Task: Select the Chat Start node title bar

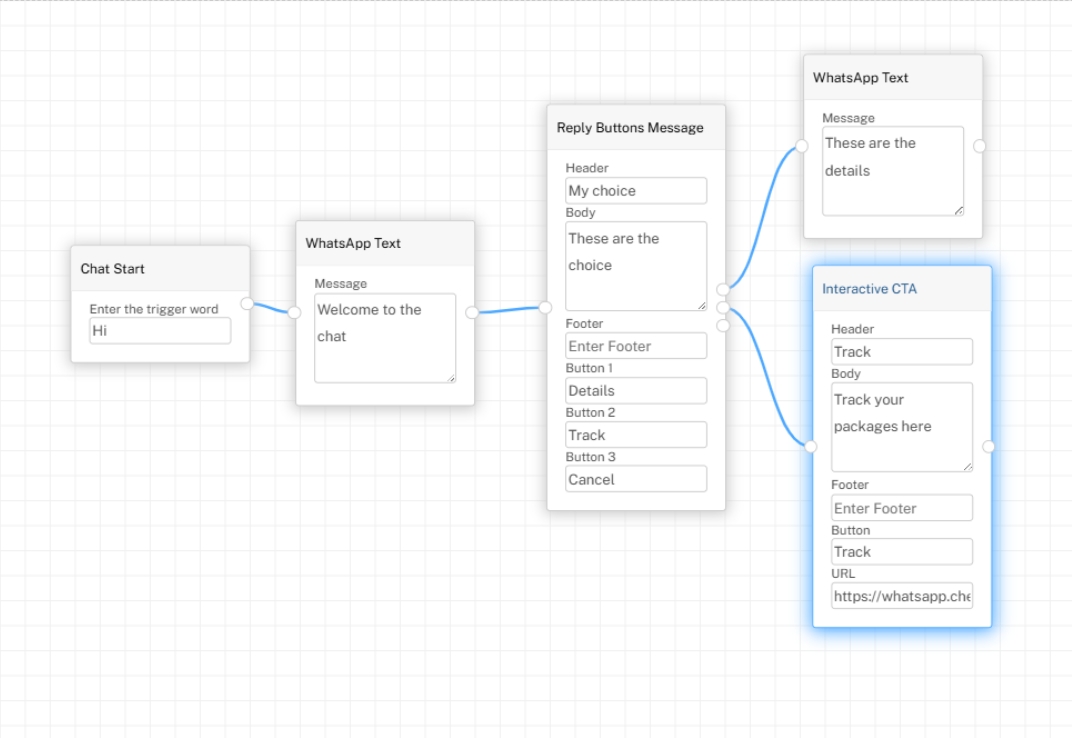Action: 159,269
